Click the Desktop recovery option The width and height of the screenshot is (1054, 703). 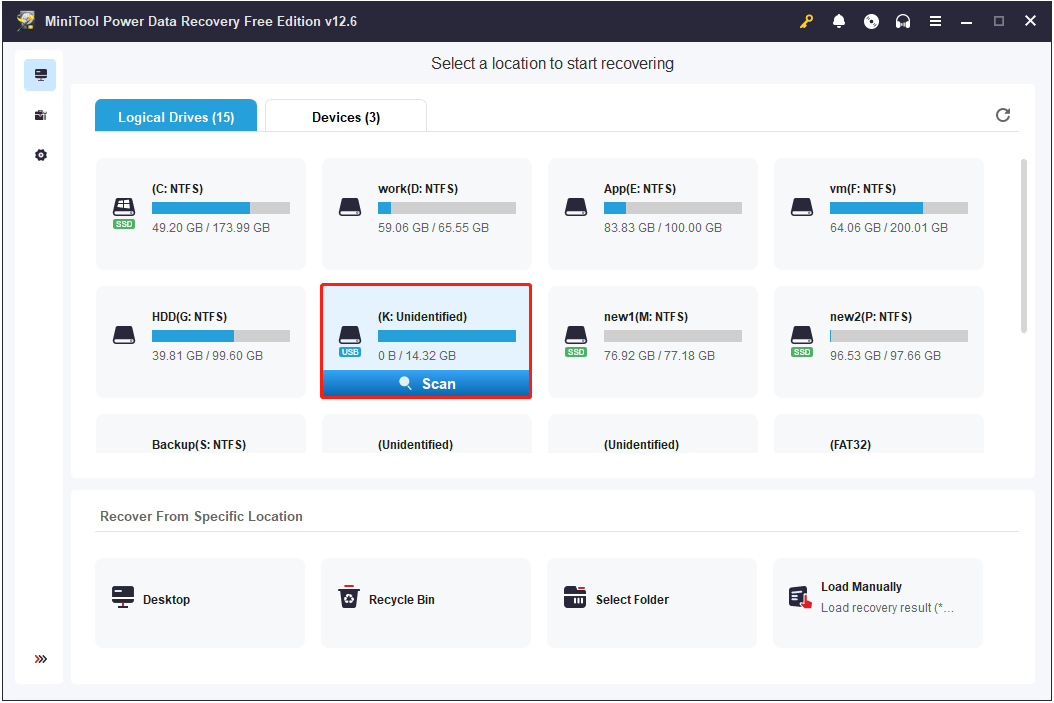pyautogui.click(x=199, y=600)
